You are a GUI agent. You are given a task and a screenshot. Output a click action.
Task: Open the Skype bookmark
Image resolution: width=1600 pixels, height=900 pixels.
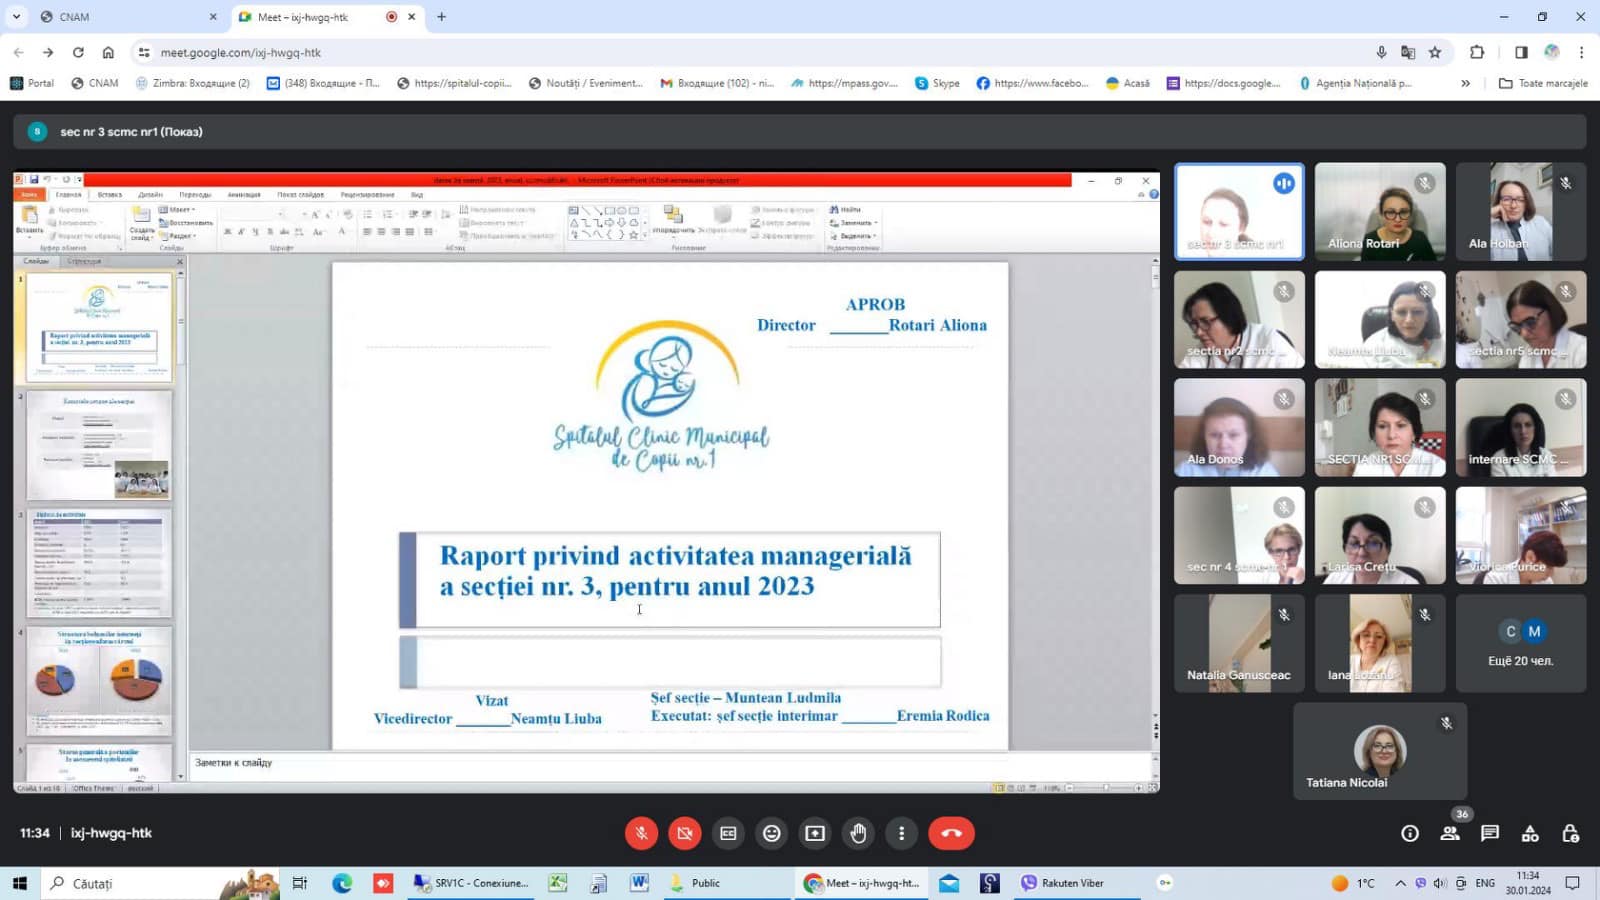click(937, 83)
